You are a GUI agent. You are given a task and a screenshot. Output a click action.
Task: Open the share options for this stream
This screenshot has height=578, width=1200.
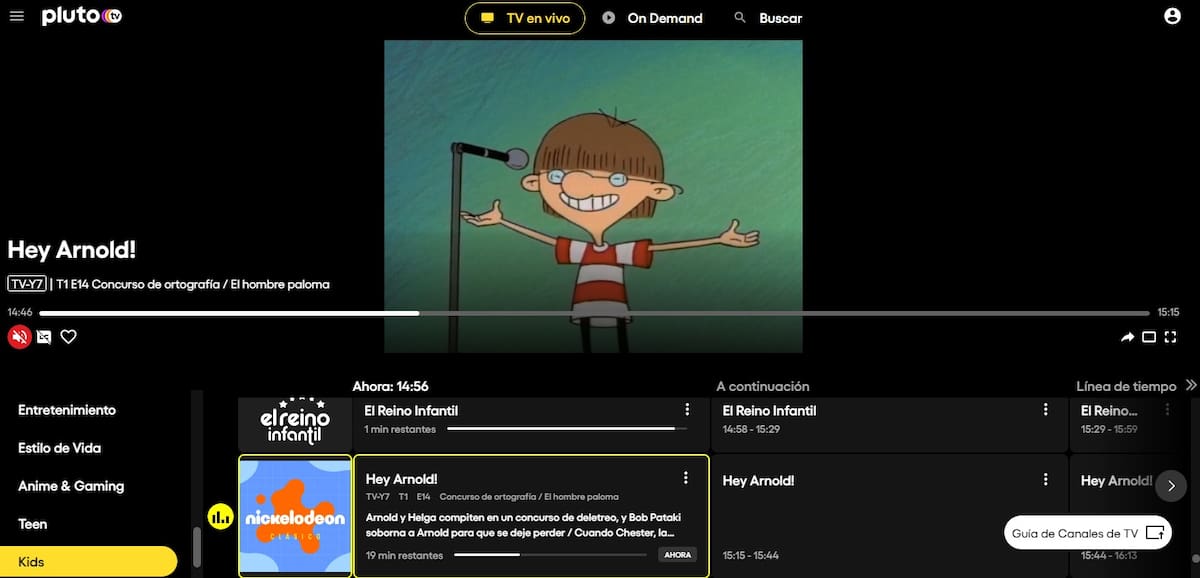click(1127, 337)
